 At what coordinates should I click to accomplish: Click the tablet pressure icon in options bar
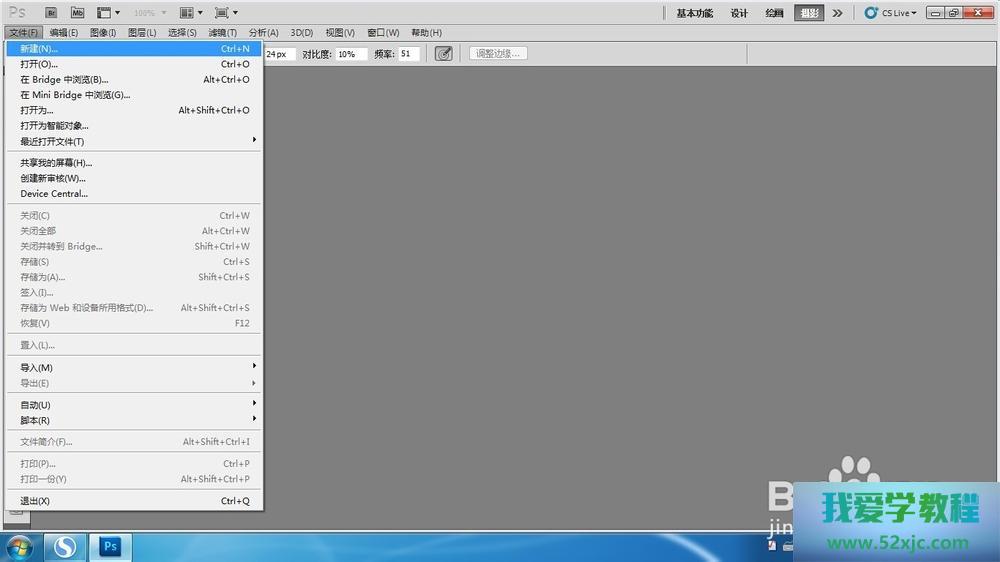pyautogui.click(x=444, y=54)
